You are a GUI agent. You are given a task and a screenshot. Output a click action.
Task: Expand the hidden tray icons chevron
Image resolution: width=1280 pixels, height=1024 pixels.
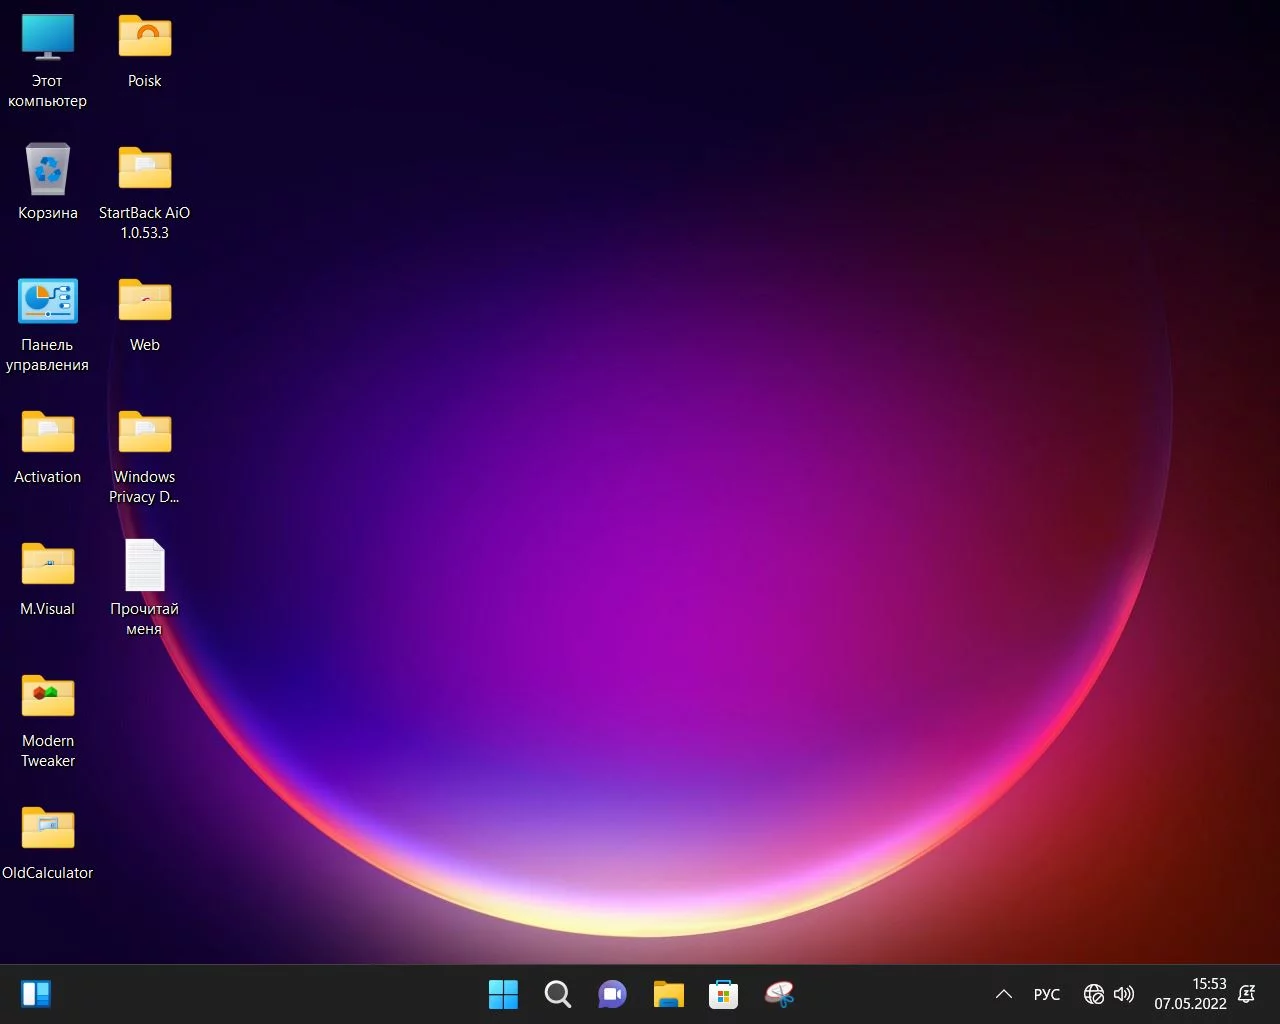tap(1003, 994)
